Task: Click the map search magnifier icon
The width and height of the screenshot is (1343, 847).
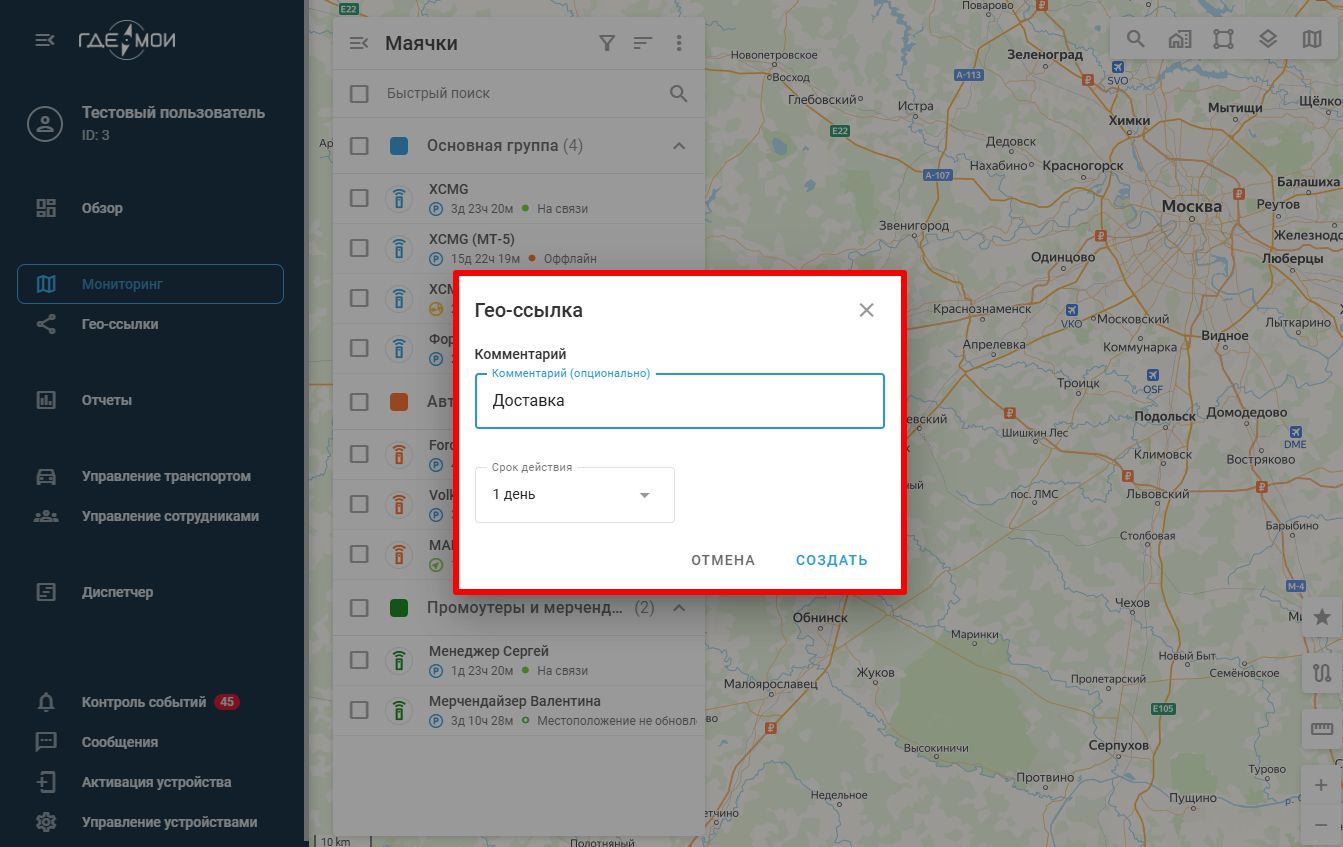Action: (1135, 39)
